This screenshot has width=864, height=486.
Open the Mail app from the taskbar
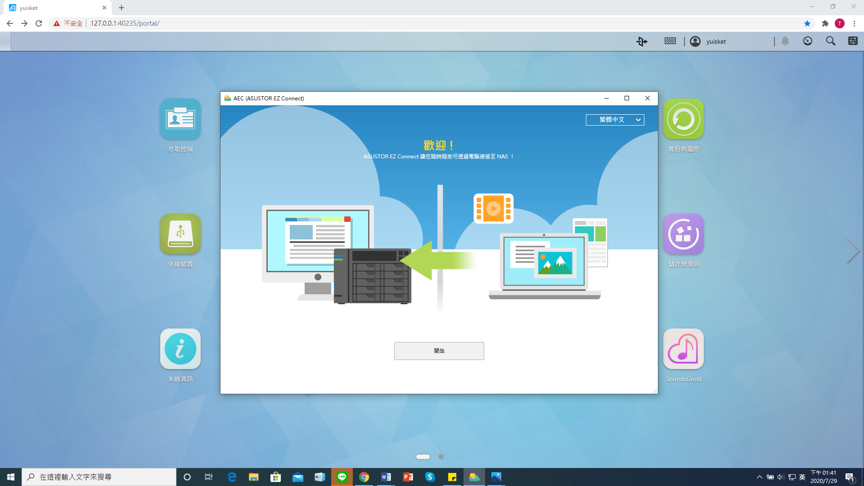[298, 477]
